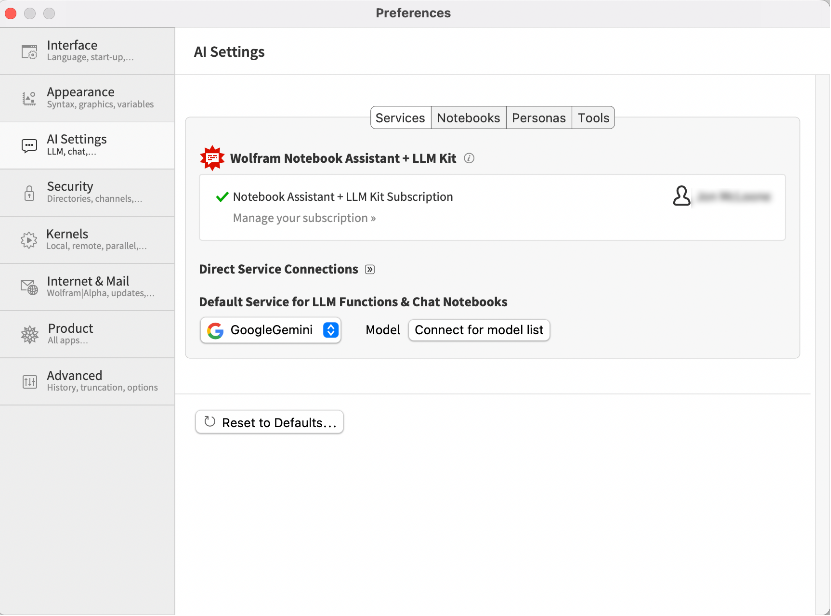Switch to the Notebooks tab
Screen dimensions: 831x616
pyautogui.click(x=468, y=118)
